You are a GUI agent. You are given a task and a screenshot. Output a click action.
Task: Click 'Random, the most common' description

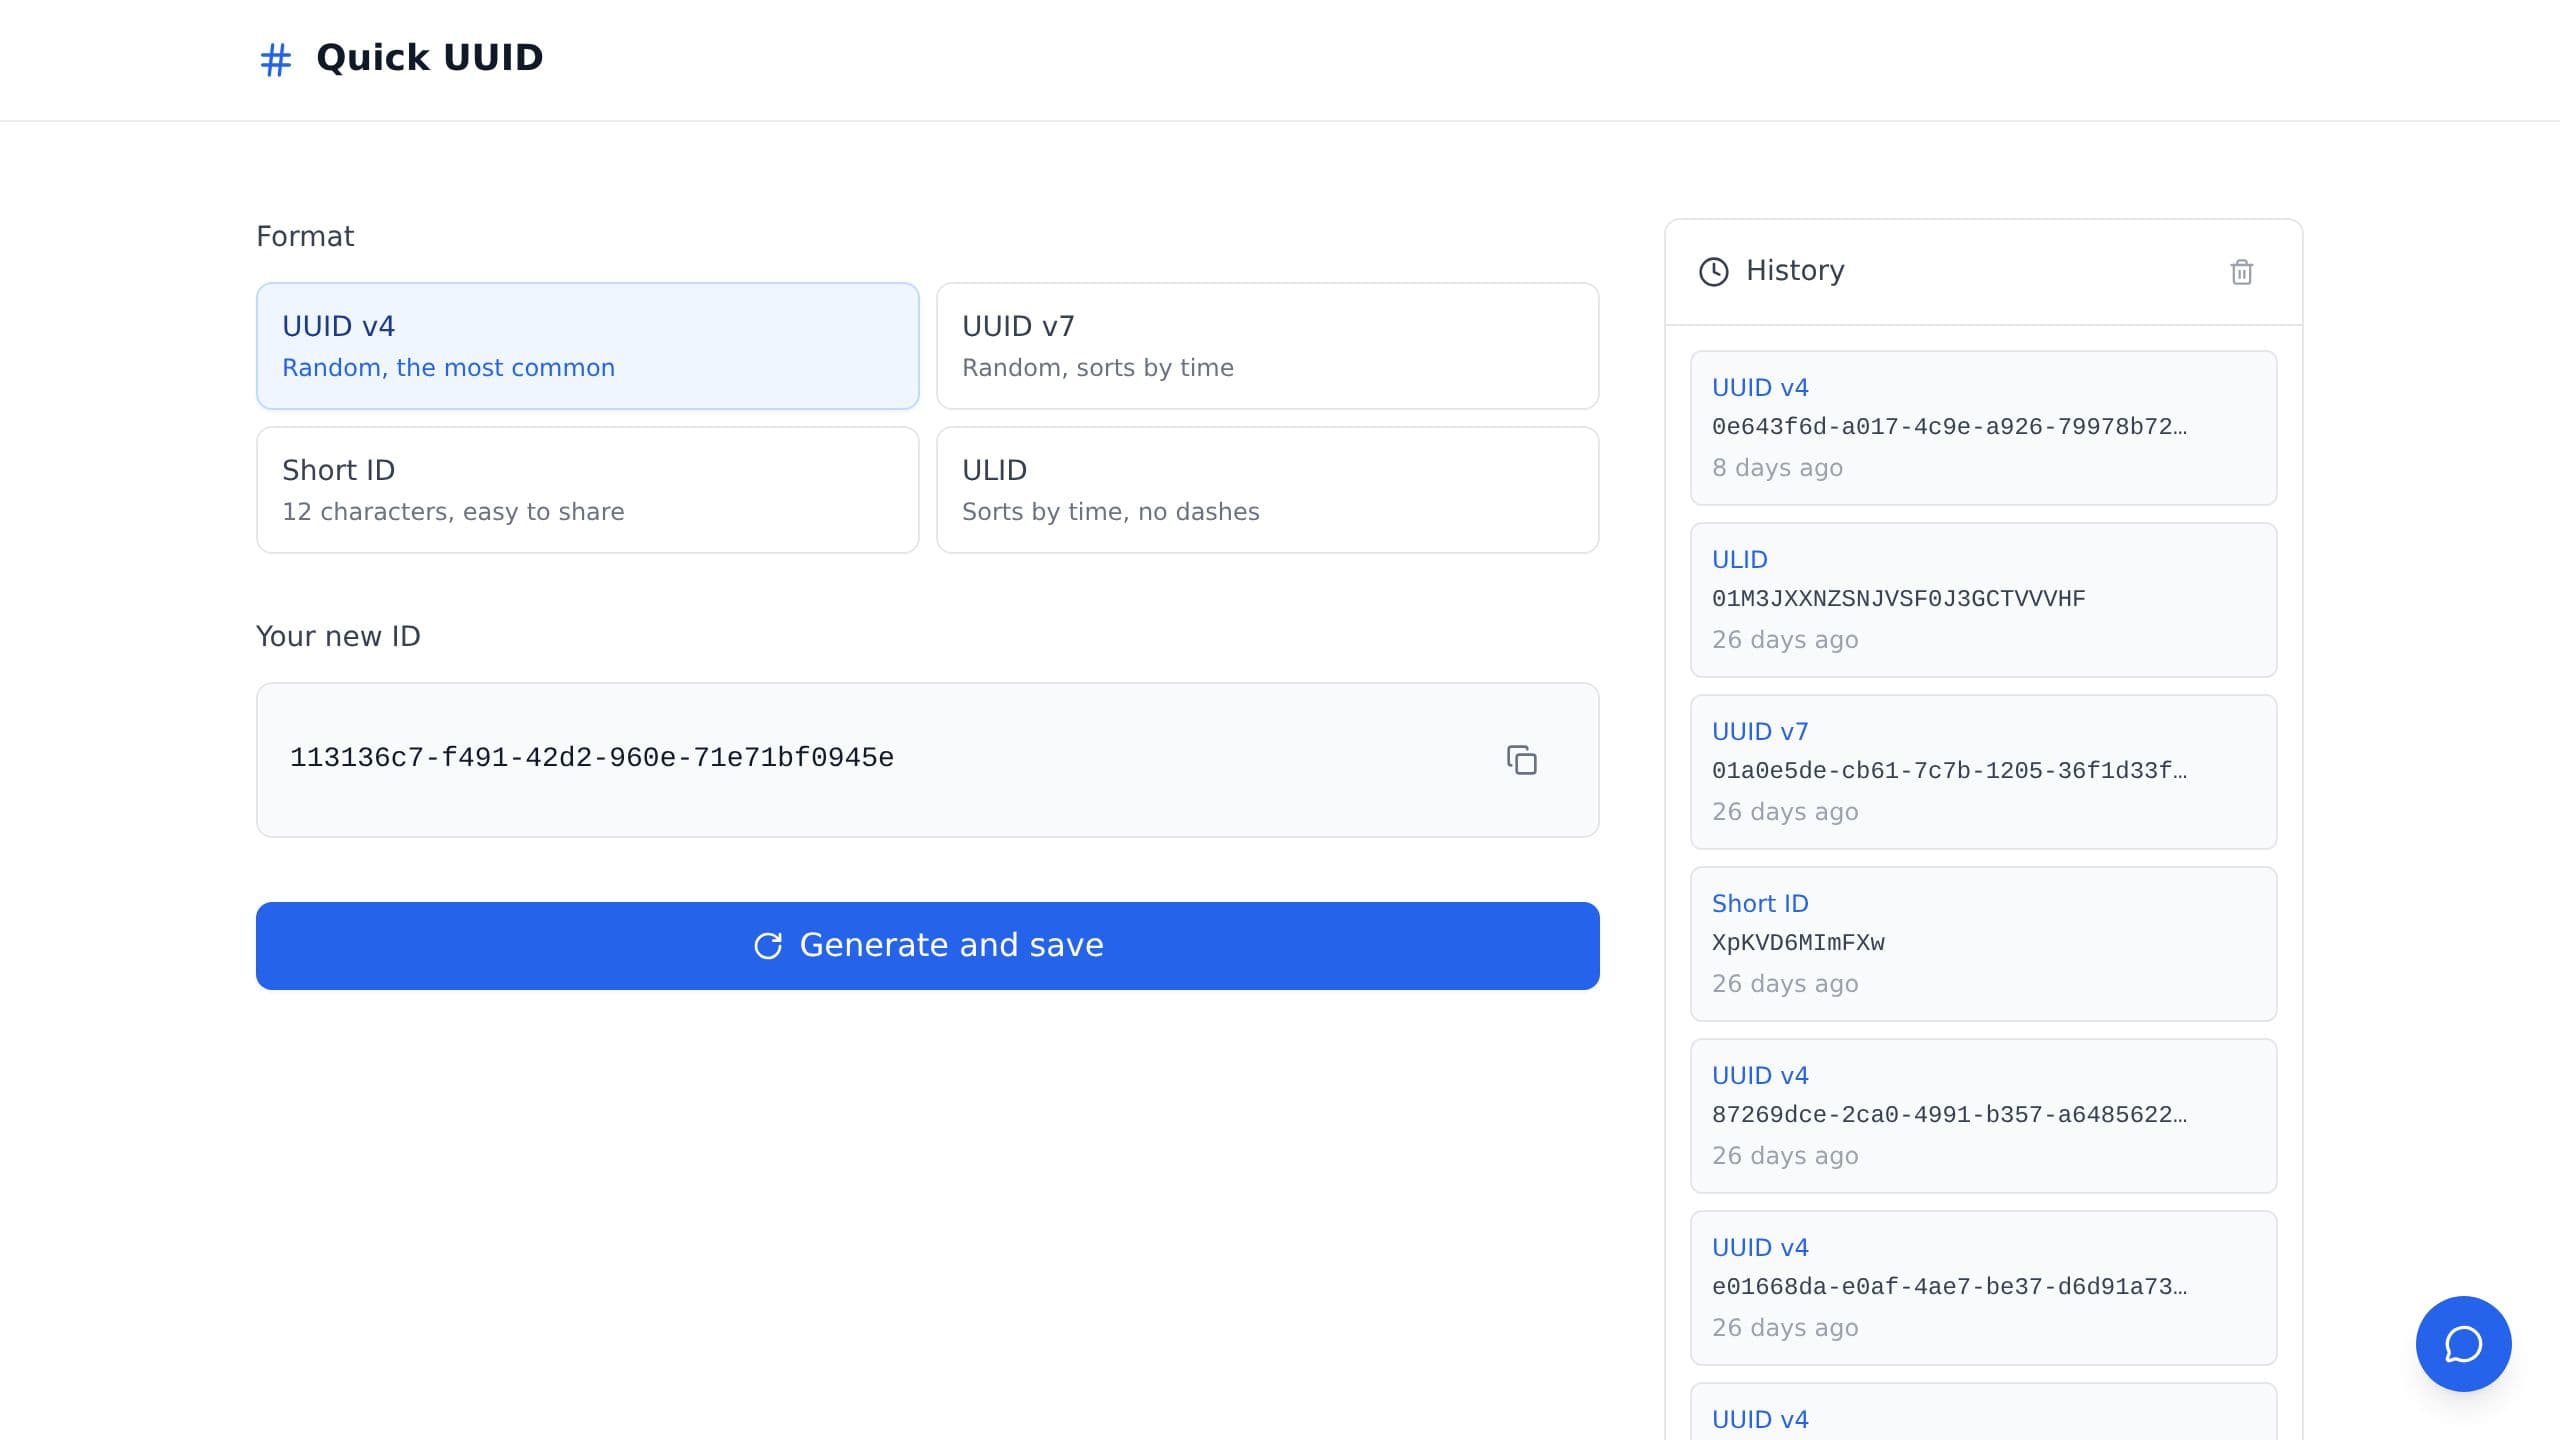click(448, 368)
